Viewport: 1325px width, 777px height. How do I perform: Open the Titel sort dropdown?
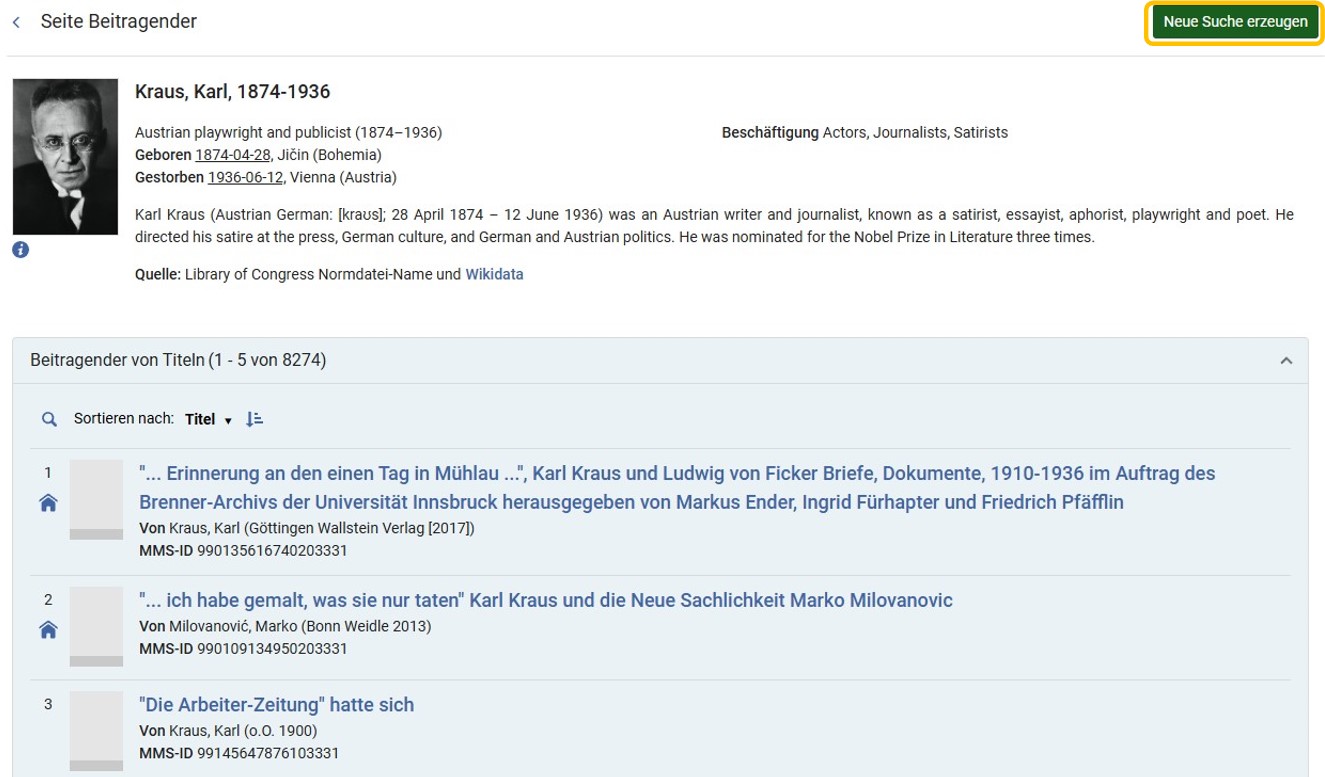point(208,420)
